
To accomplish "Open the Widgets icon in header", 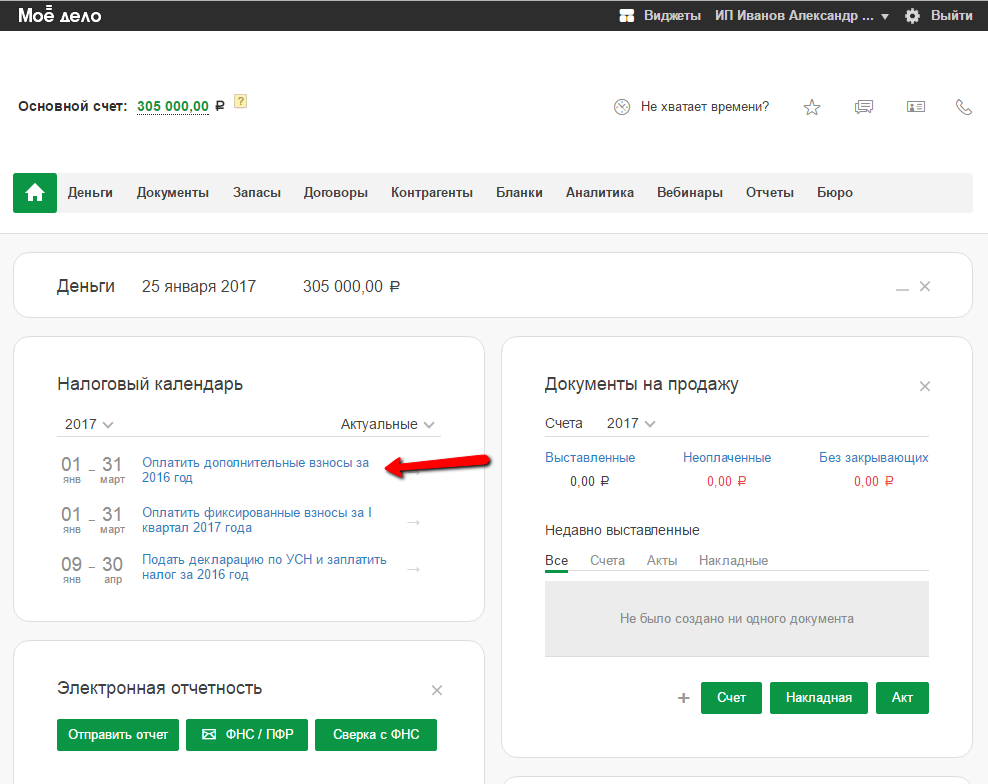I will 626,16.
